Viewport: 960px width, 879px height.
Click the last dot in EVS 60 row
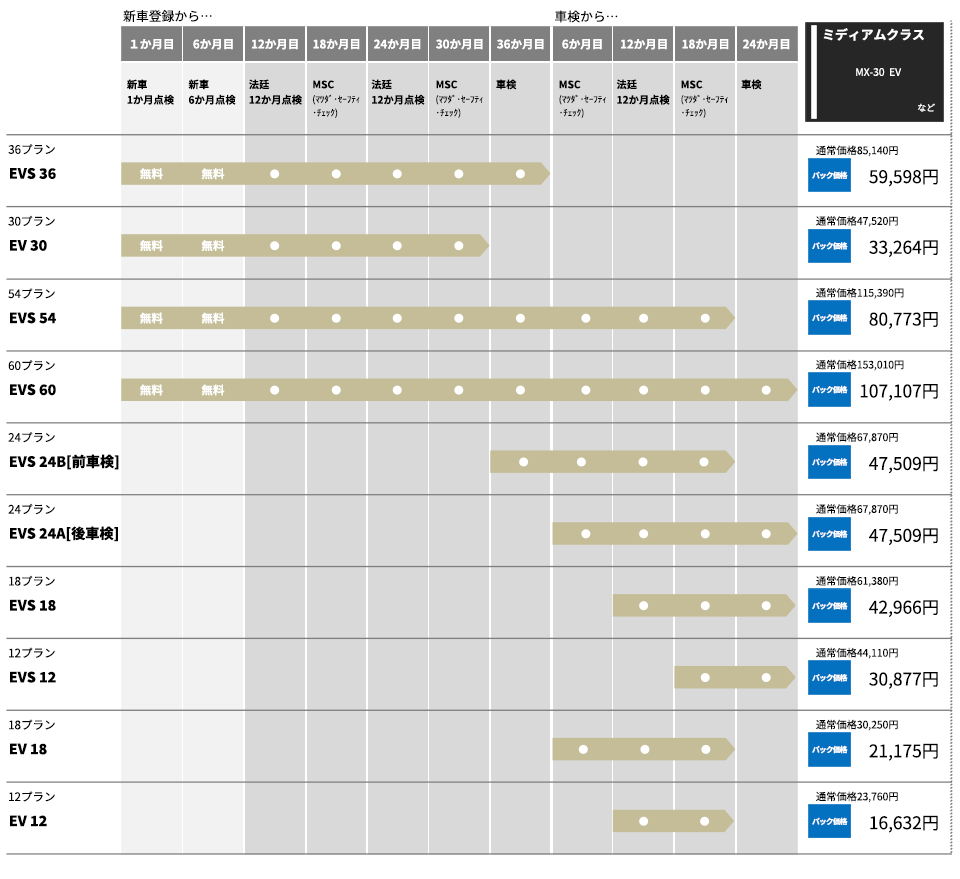click(x=766, y=389)
